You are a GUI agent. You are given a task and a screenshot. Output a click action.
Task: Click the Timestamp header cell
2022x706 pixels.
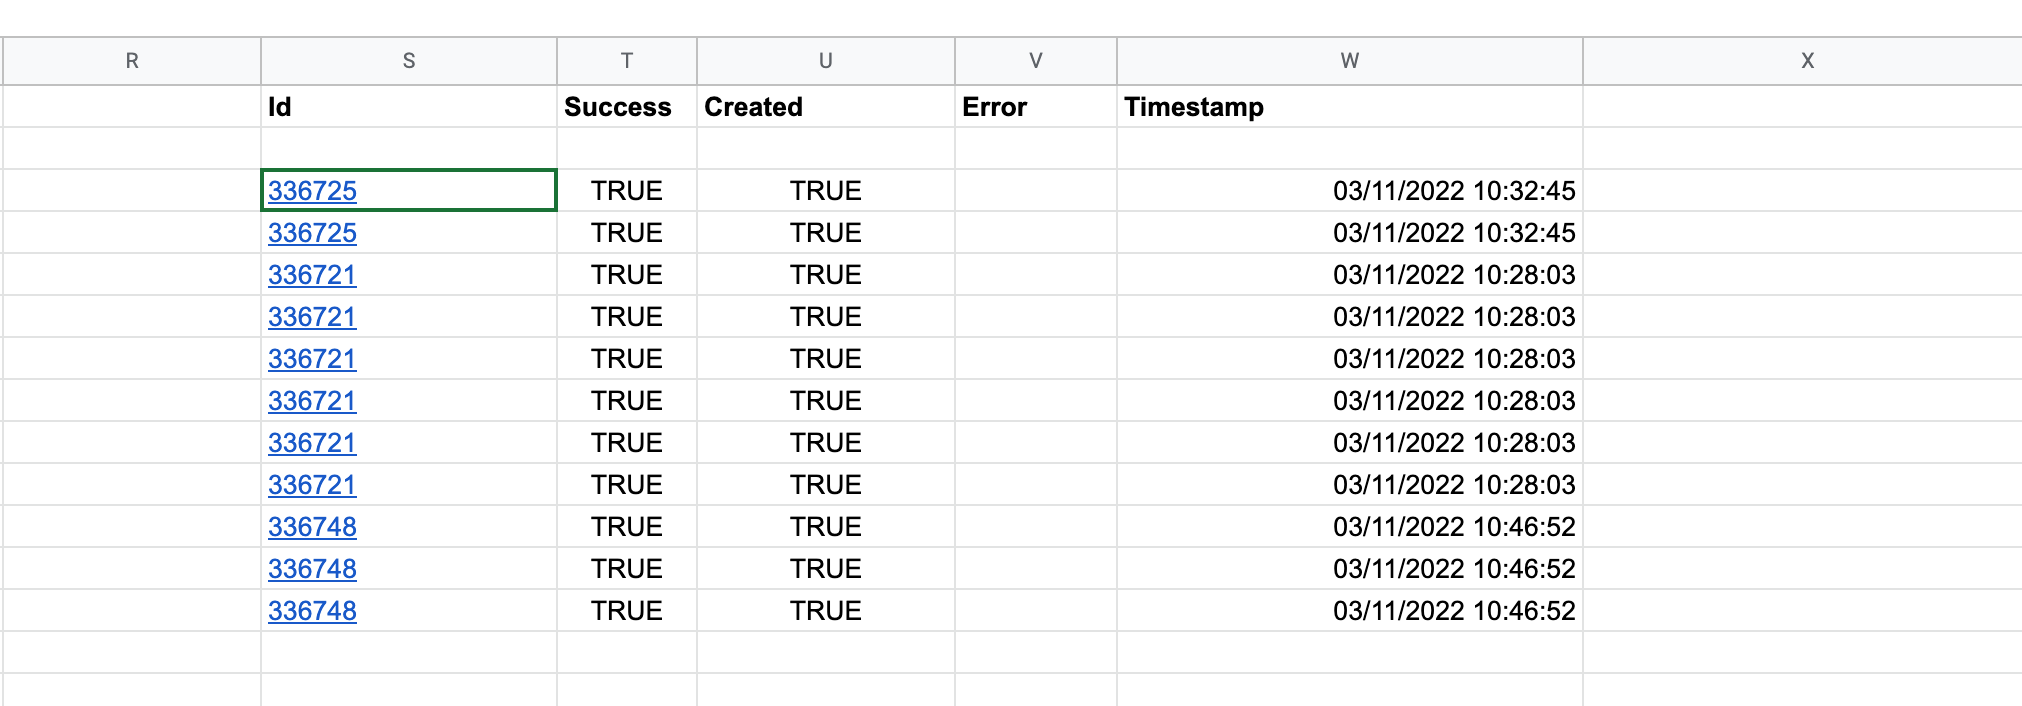(1349, 107)
